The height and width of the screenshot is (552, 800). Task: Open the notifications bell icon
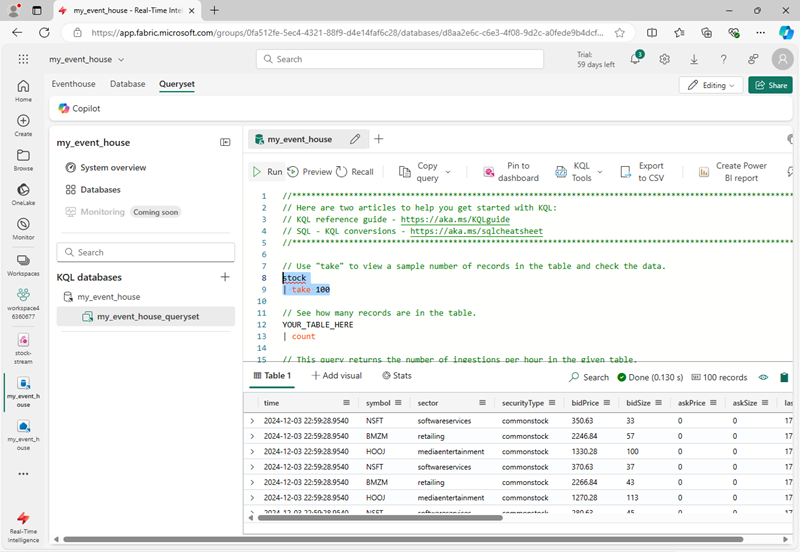click(x=636, y=59)
